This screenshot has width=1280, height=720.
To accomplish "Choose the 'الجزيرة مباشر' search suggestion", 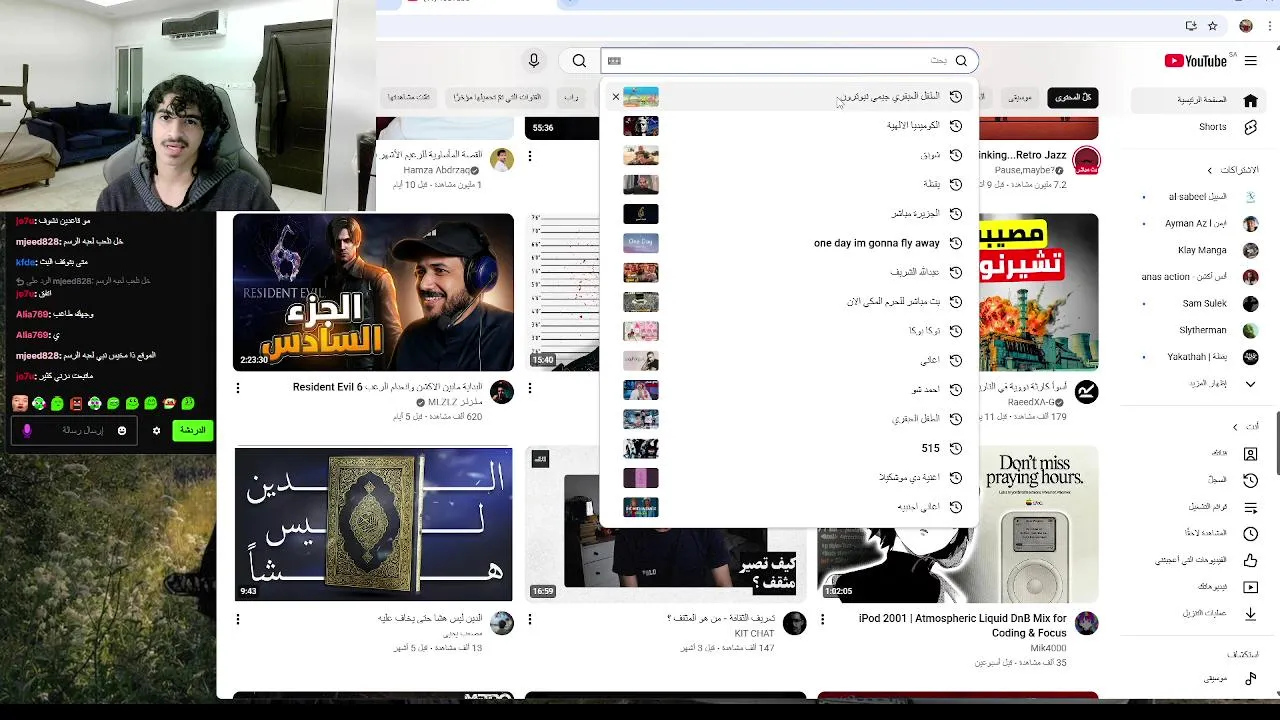I will pos(790,214).
